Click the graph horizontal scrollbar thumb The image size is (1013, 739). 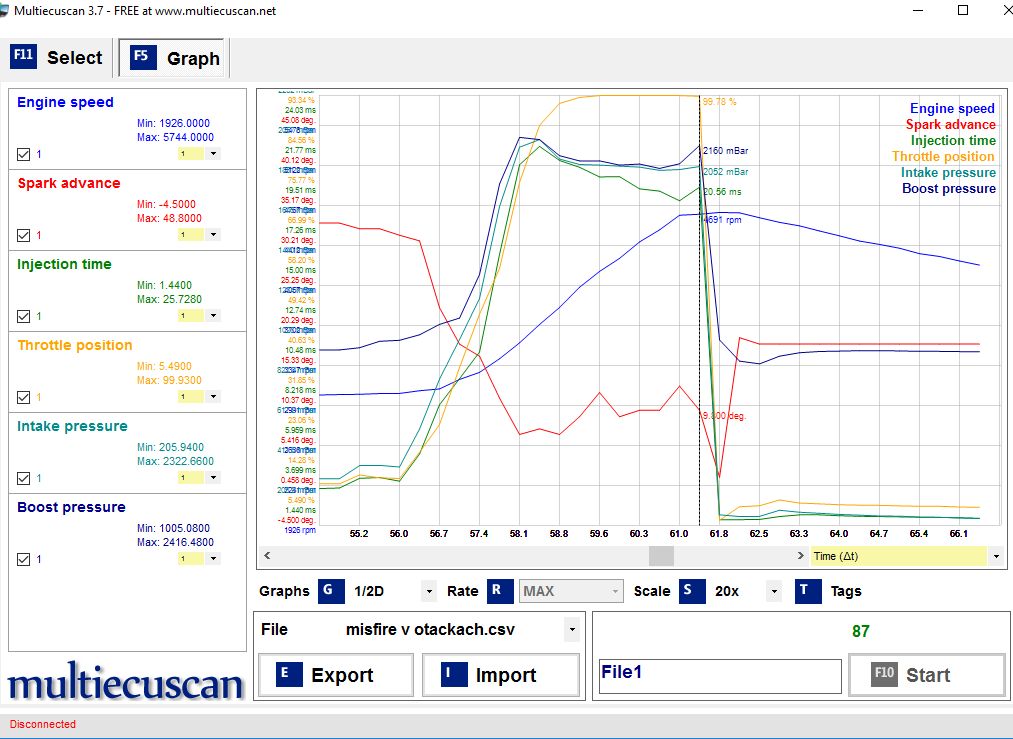coord(661,556)
